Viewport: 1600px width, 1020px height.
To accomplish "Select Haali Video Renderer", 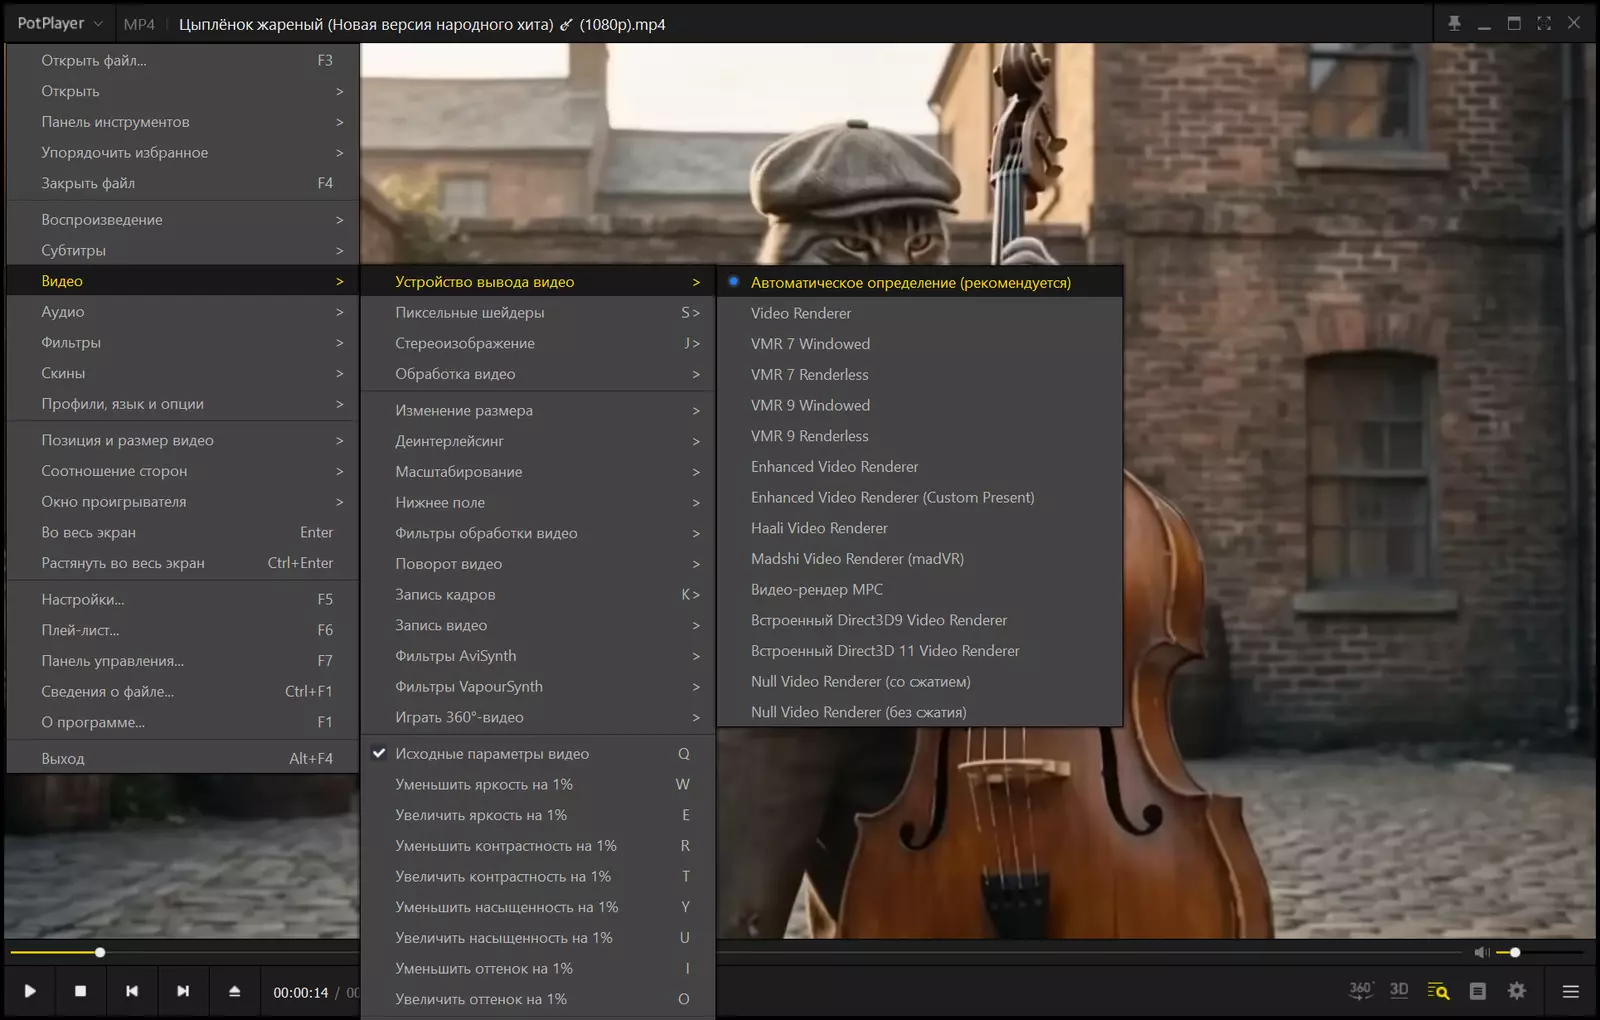I will tap(920, 528).
